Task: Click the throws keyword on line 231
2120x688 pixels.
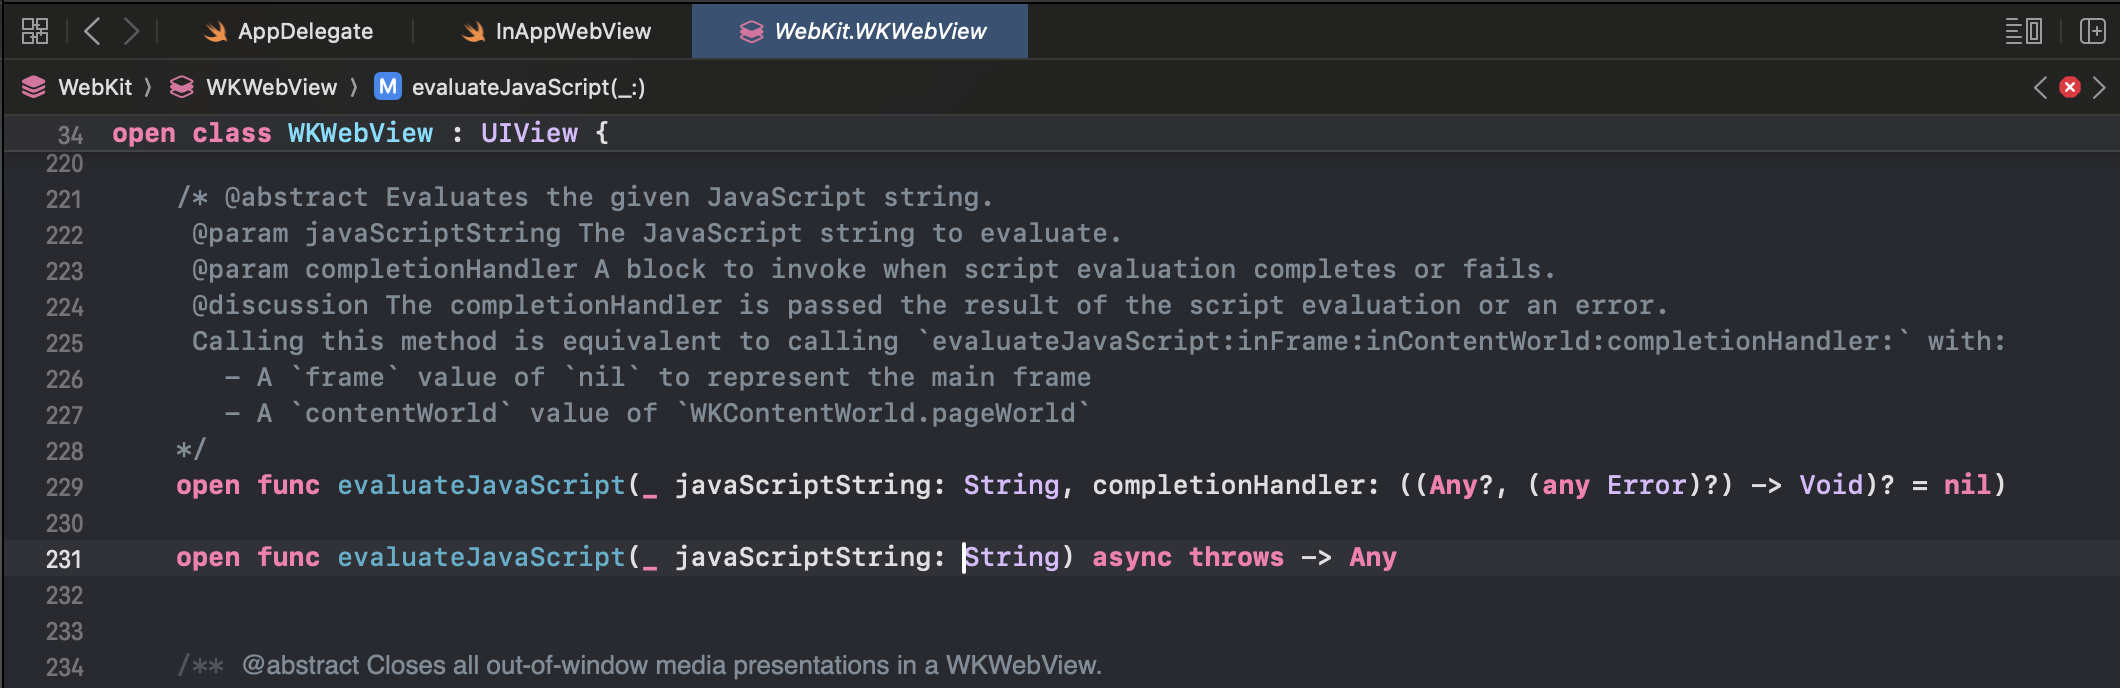Action: click(x=1236, y=557)
